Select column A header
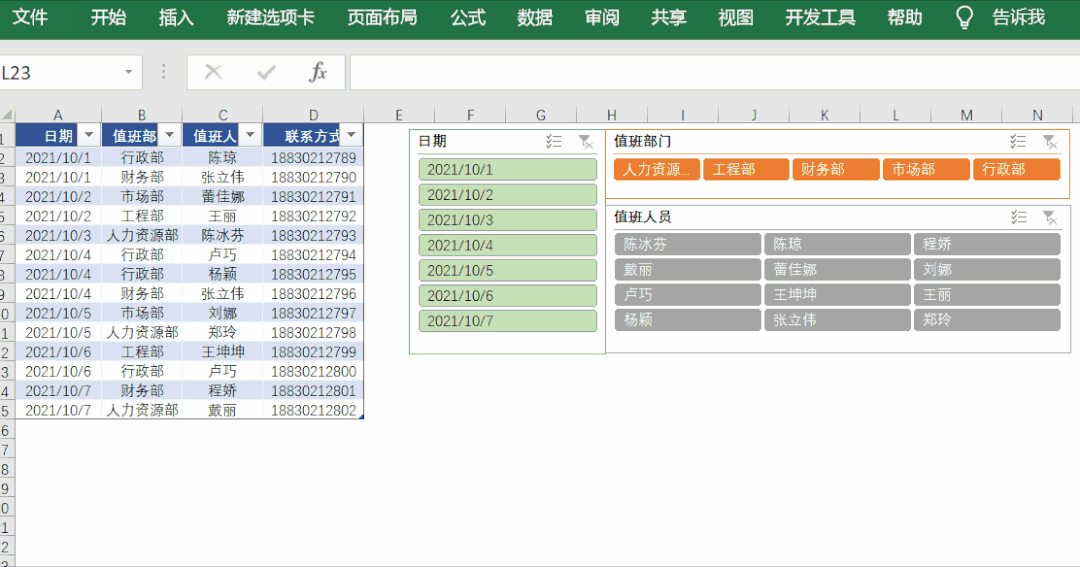This screenshot has width=1080, height=567. tap(58, 115)
